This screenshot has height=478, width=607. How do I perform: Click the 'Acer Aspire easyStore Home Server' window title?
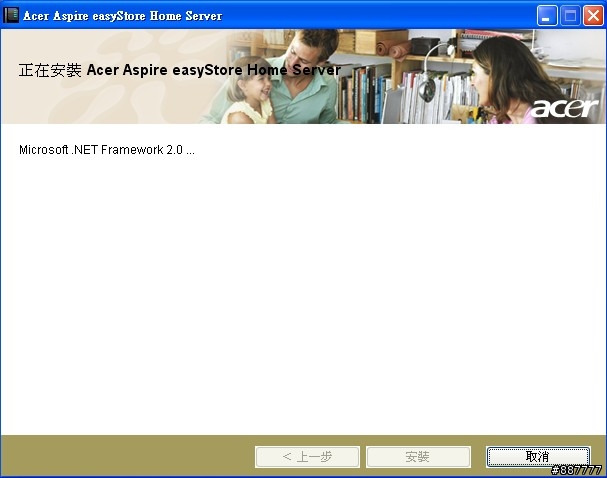[x=122, y=16]
